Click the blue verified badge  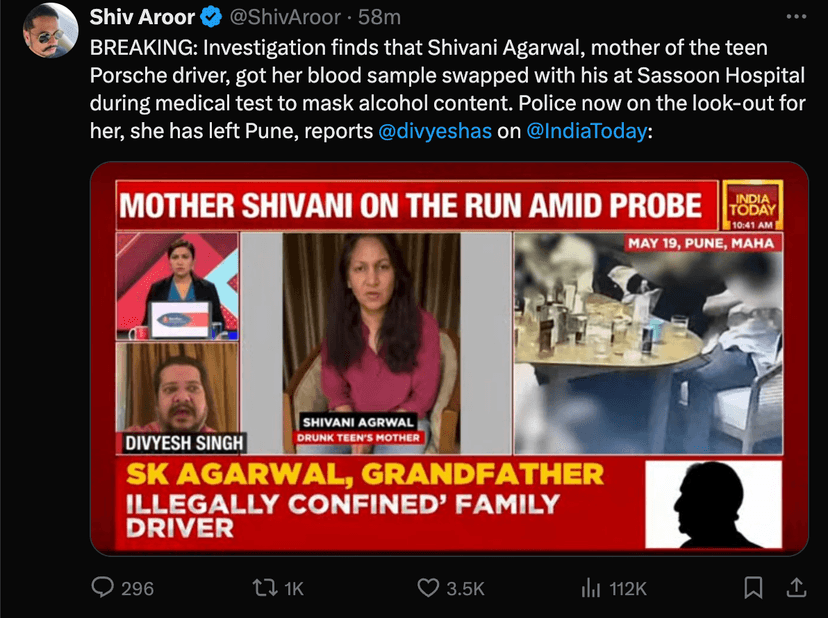tap(211, 17)
